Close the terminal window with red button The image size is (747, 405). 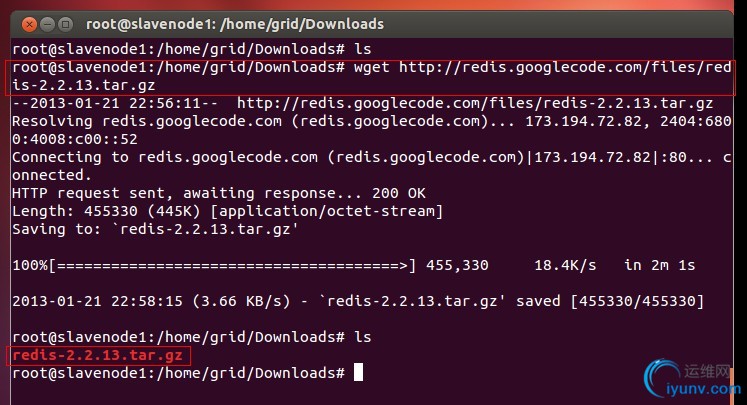point(30,24)
